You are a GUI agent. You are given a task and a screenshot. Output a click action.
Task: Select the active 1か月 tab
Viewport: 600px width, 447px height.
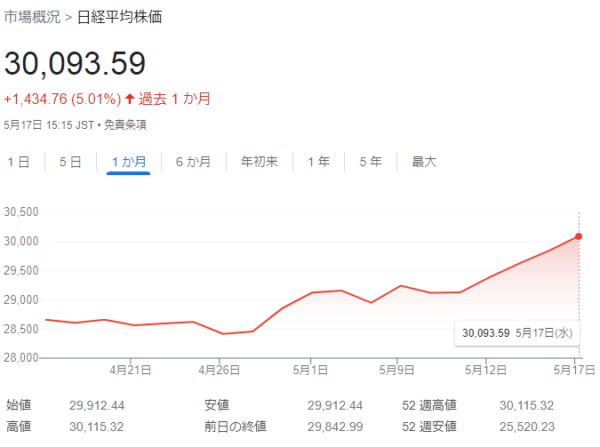tap(128, 161)
